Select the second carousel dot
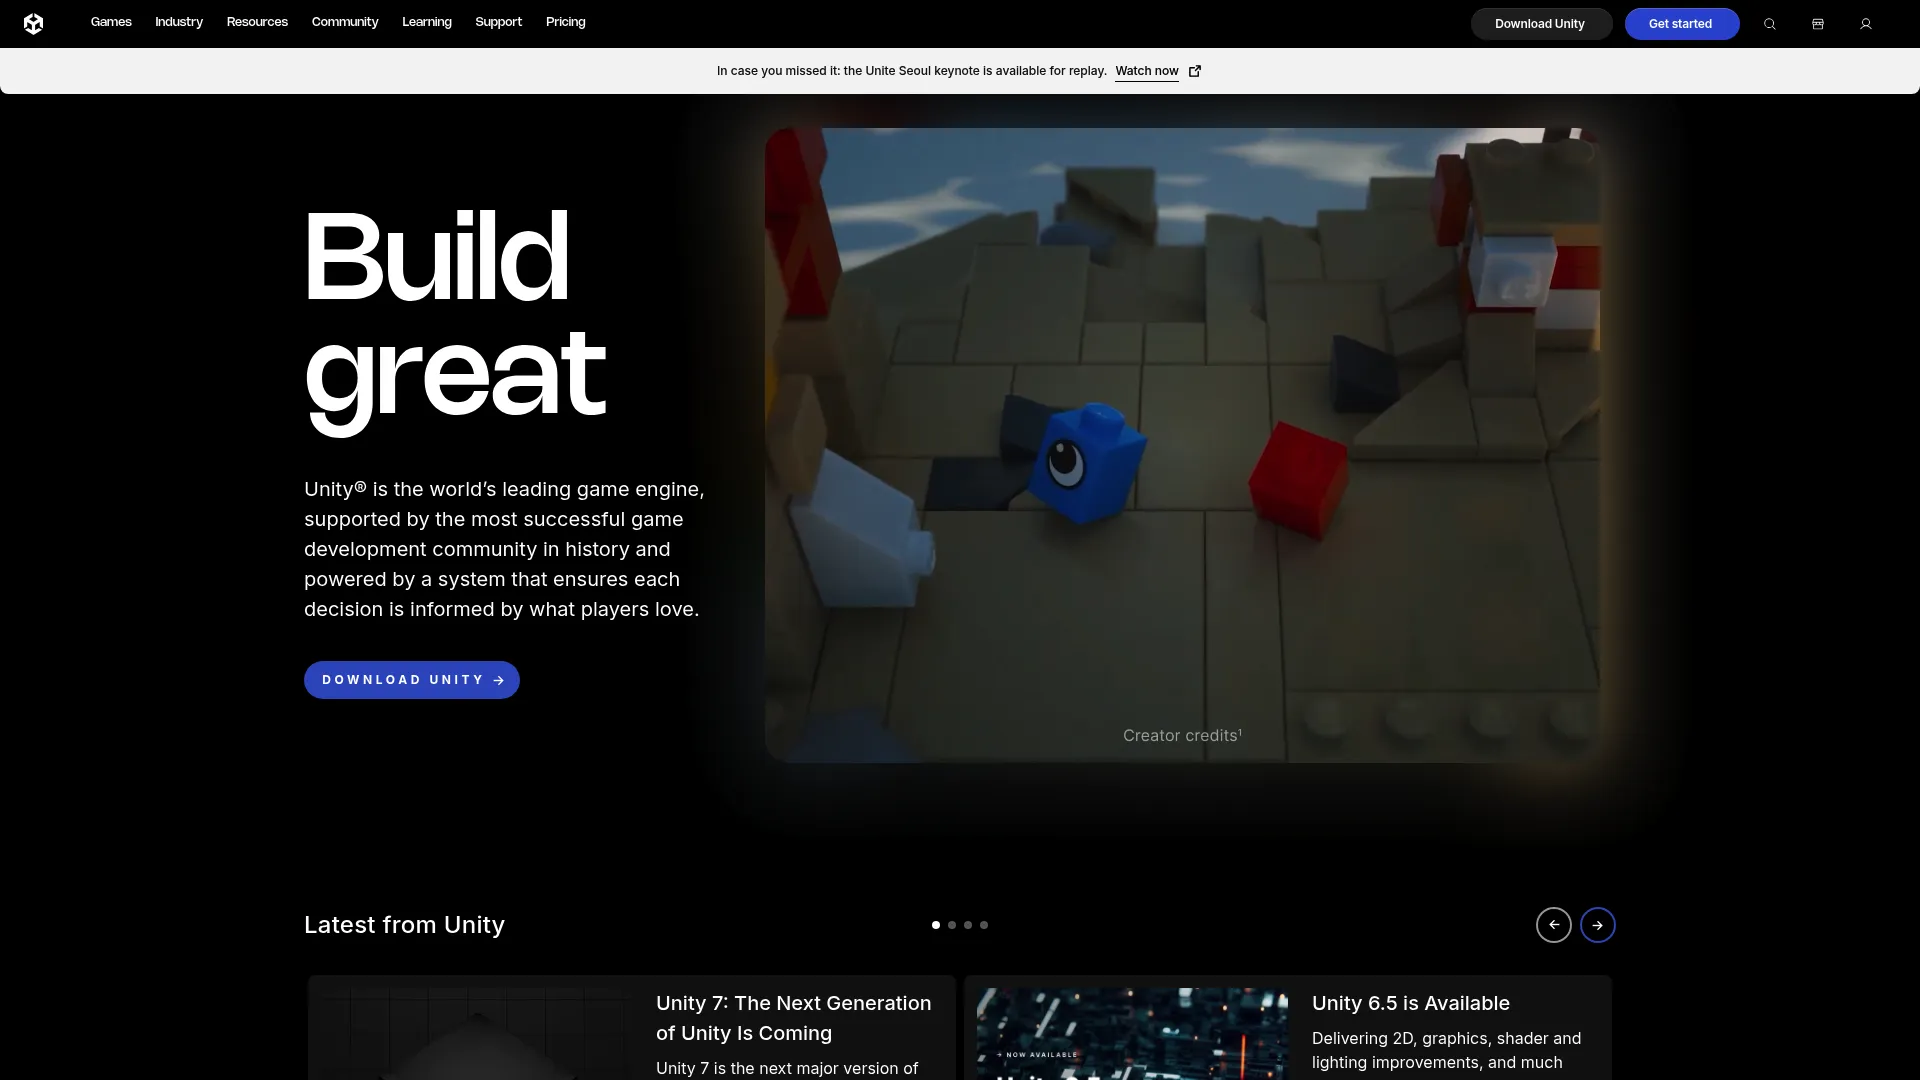Viewport: 1920px width, 1080px height. coord(952,925)
